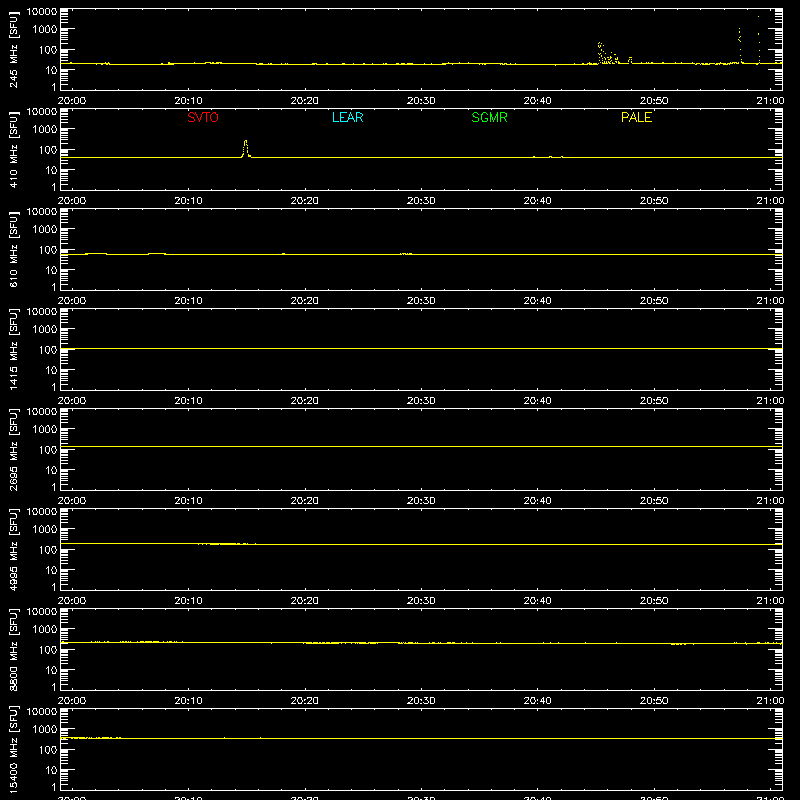Select the 410 MHz [SFU] axis title
The image size is (800, 800).
13,149
